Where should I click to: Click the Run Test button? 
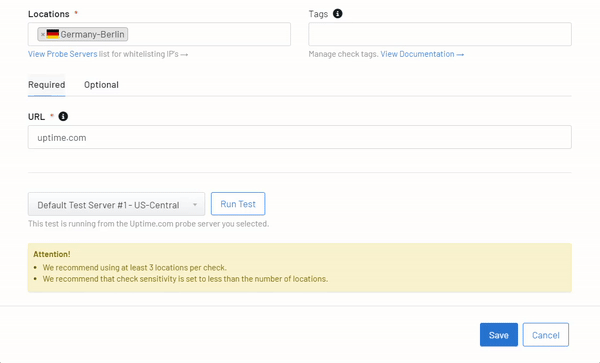click(x=238, y=204)
